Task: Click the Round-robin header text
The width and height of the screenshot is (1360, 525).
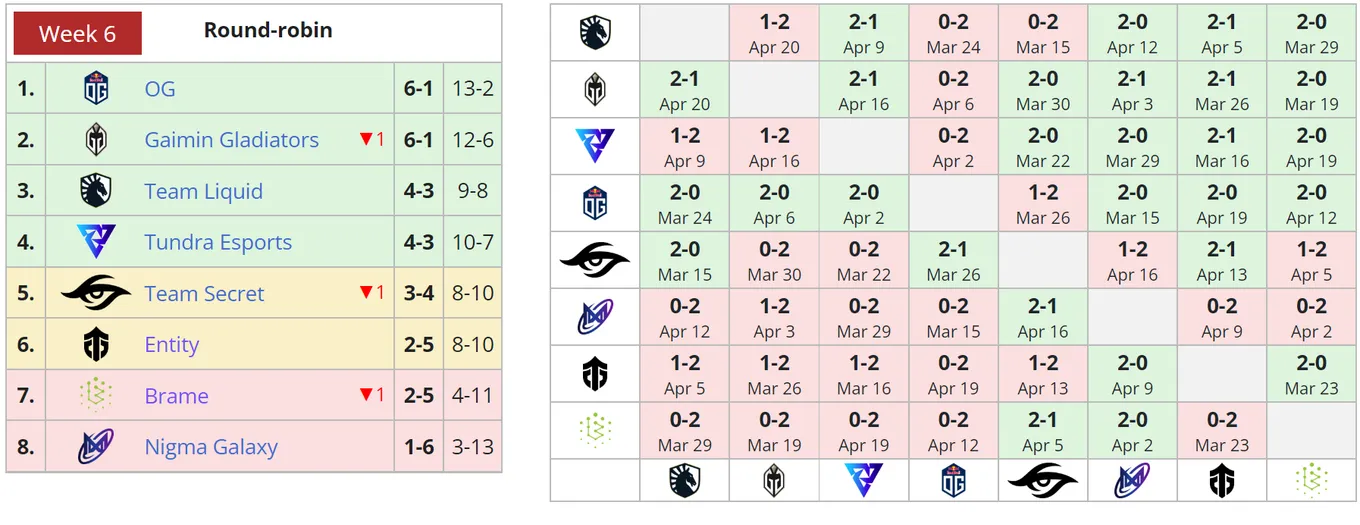Action: (268, 30)
